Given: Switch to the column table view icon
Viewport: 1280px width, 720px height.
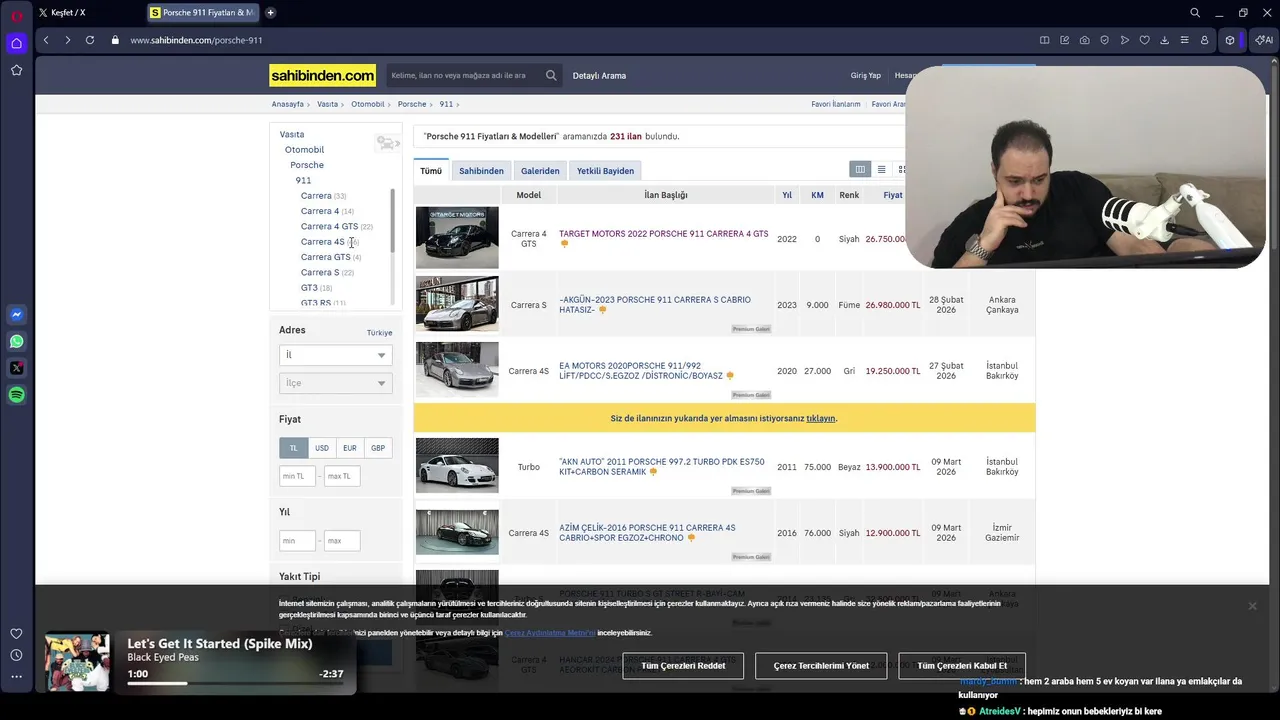Looking at the screenshot, I should (x=859, y=170).
